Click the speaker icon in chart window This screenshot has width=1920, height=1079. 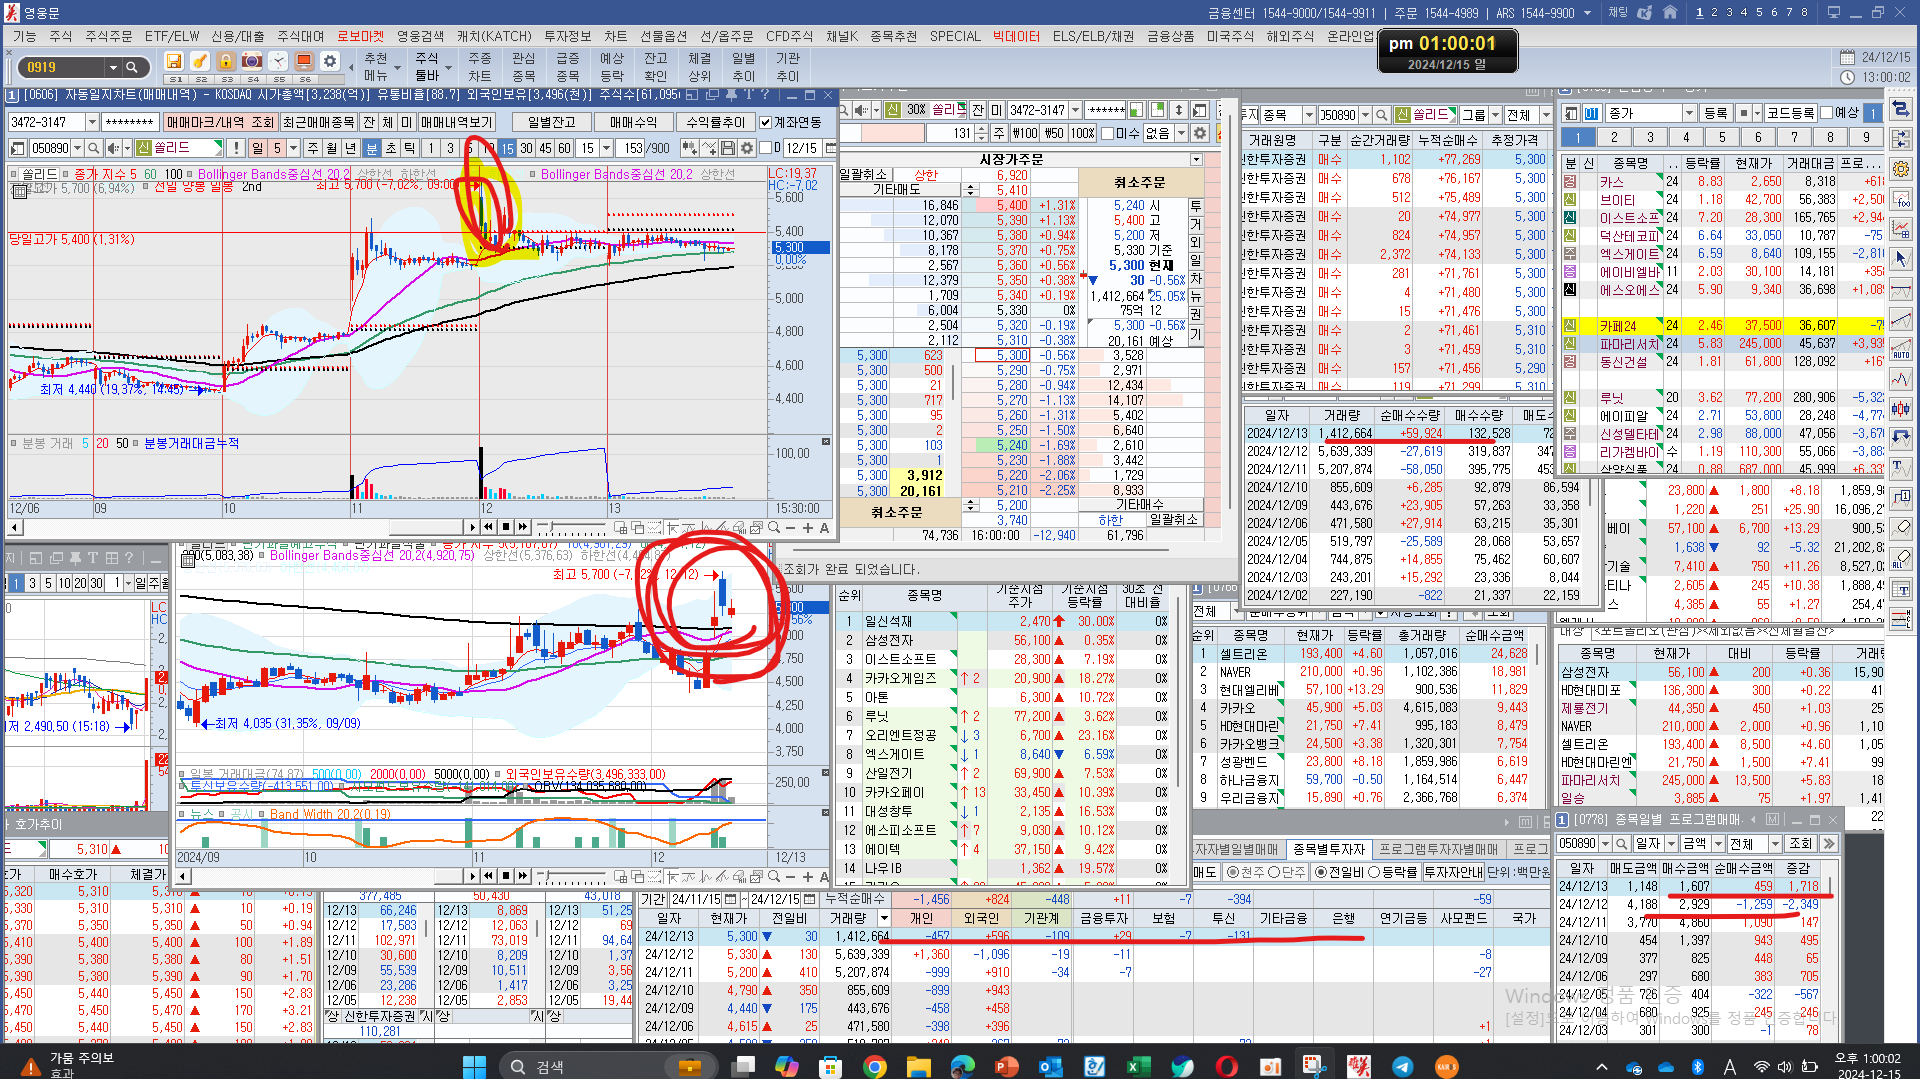click(113, 148)
